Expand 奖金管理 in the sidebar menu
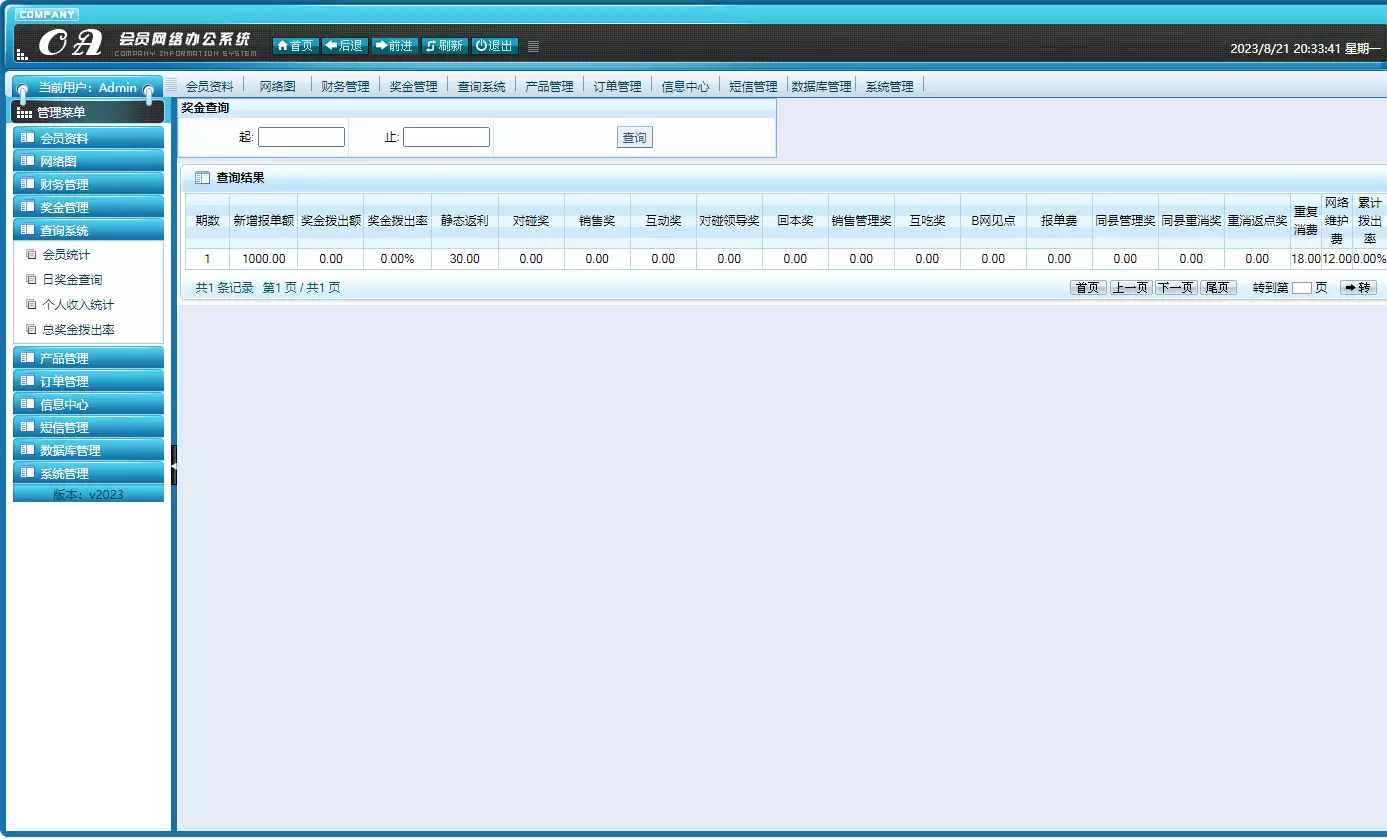1387x839 pixels. pos(88,207)
